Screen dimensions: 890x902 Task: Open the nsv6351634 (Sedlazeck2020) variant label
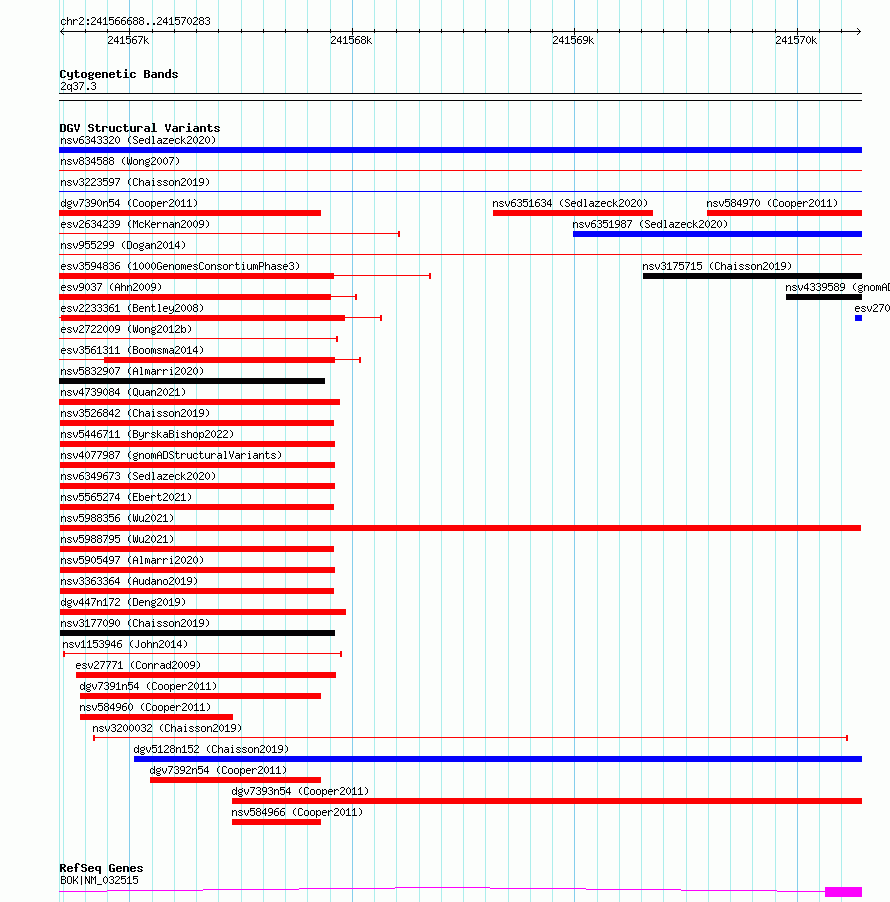tap(570, 203)
